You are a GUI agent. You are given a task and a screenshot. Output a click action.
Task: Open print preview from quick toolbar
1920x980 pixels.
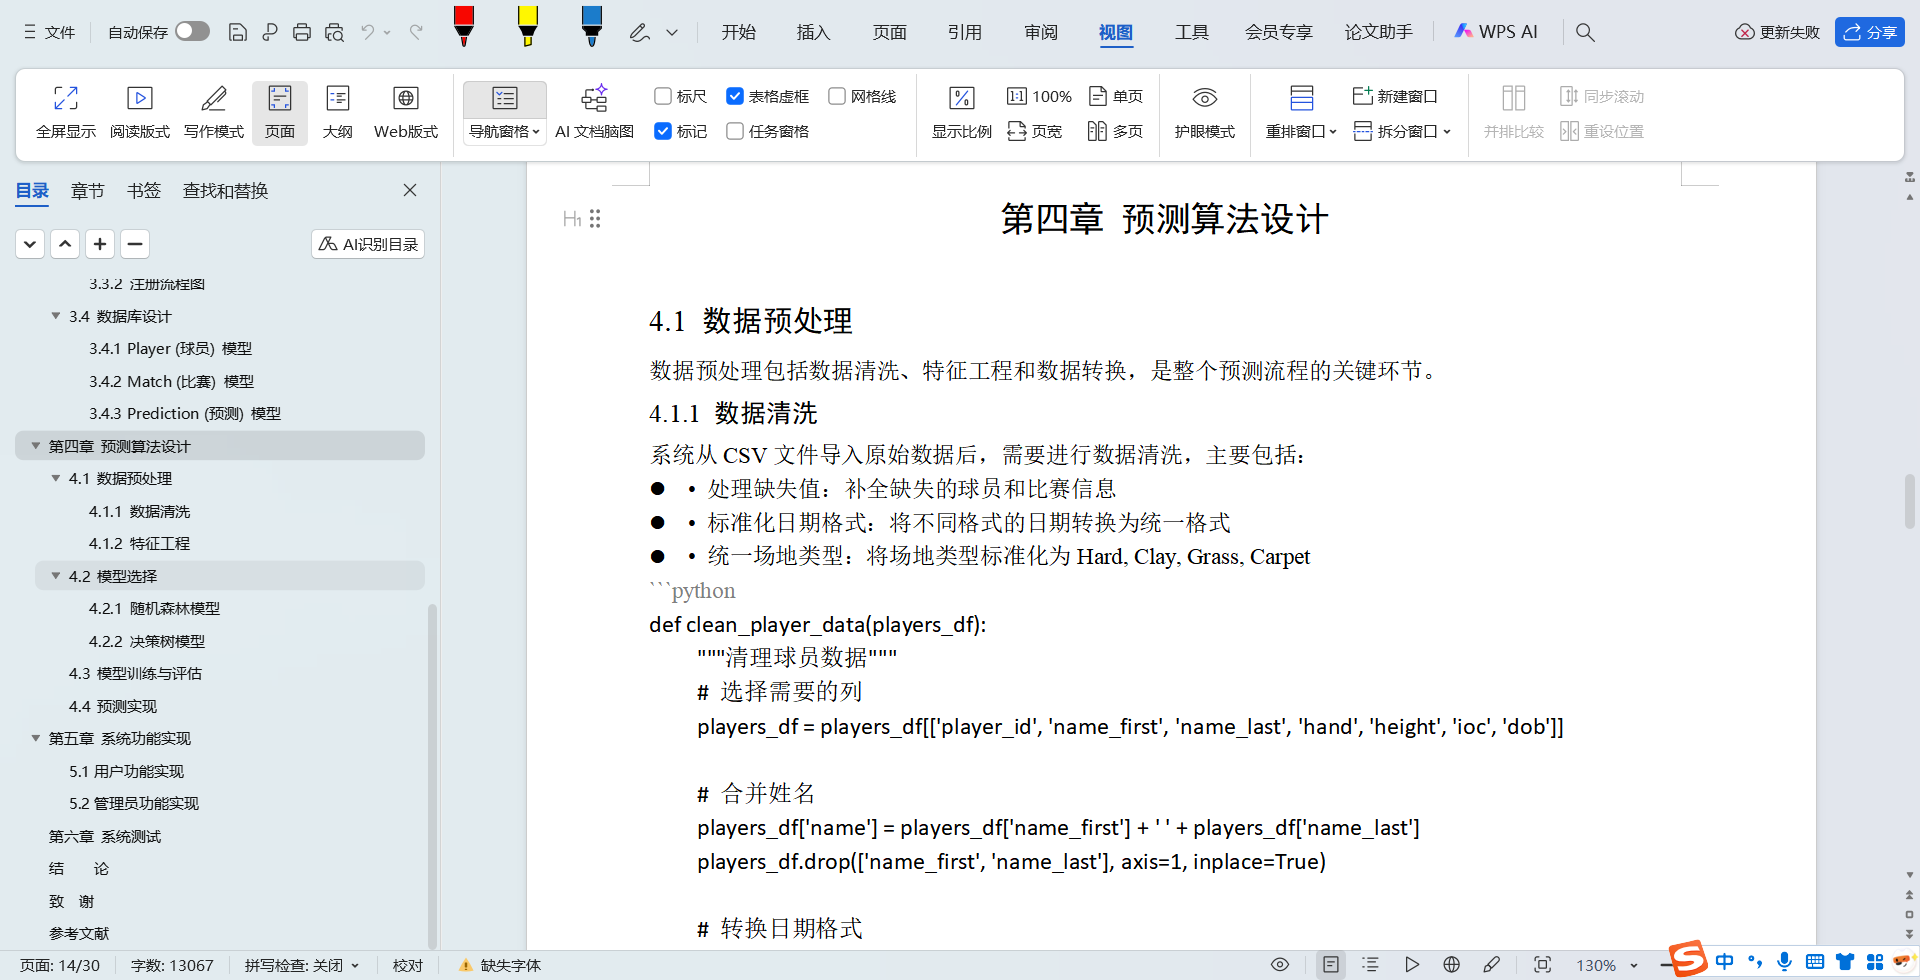pyautogui.click(x=334, y=32)
